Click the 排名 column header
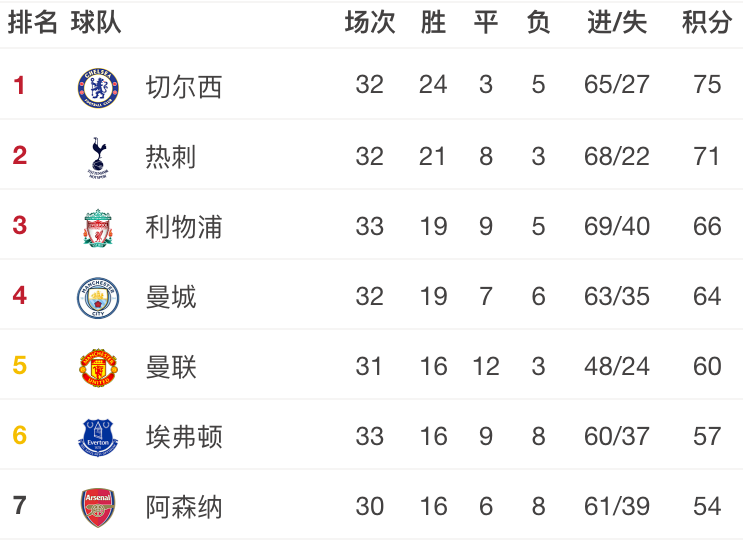This screenshot has height=542, width=743. (32, 22)
